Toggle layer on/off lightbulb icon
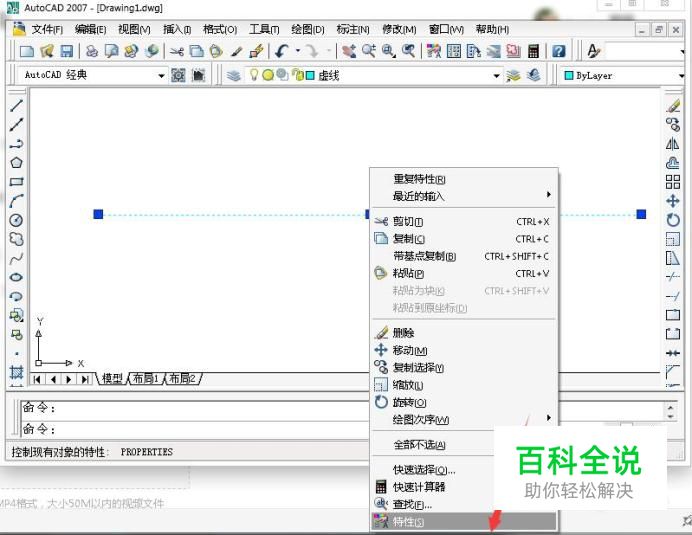The image size is (692, 535). [254, 75]
